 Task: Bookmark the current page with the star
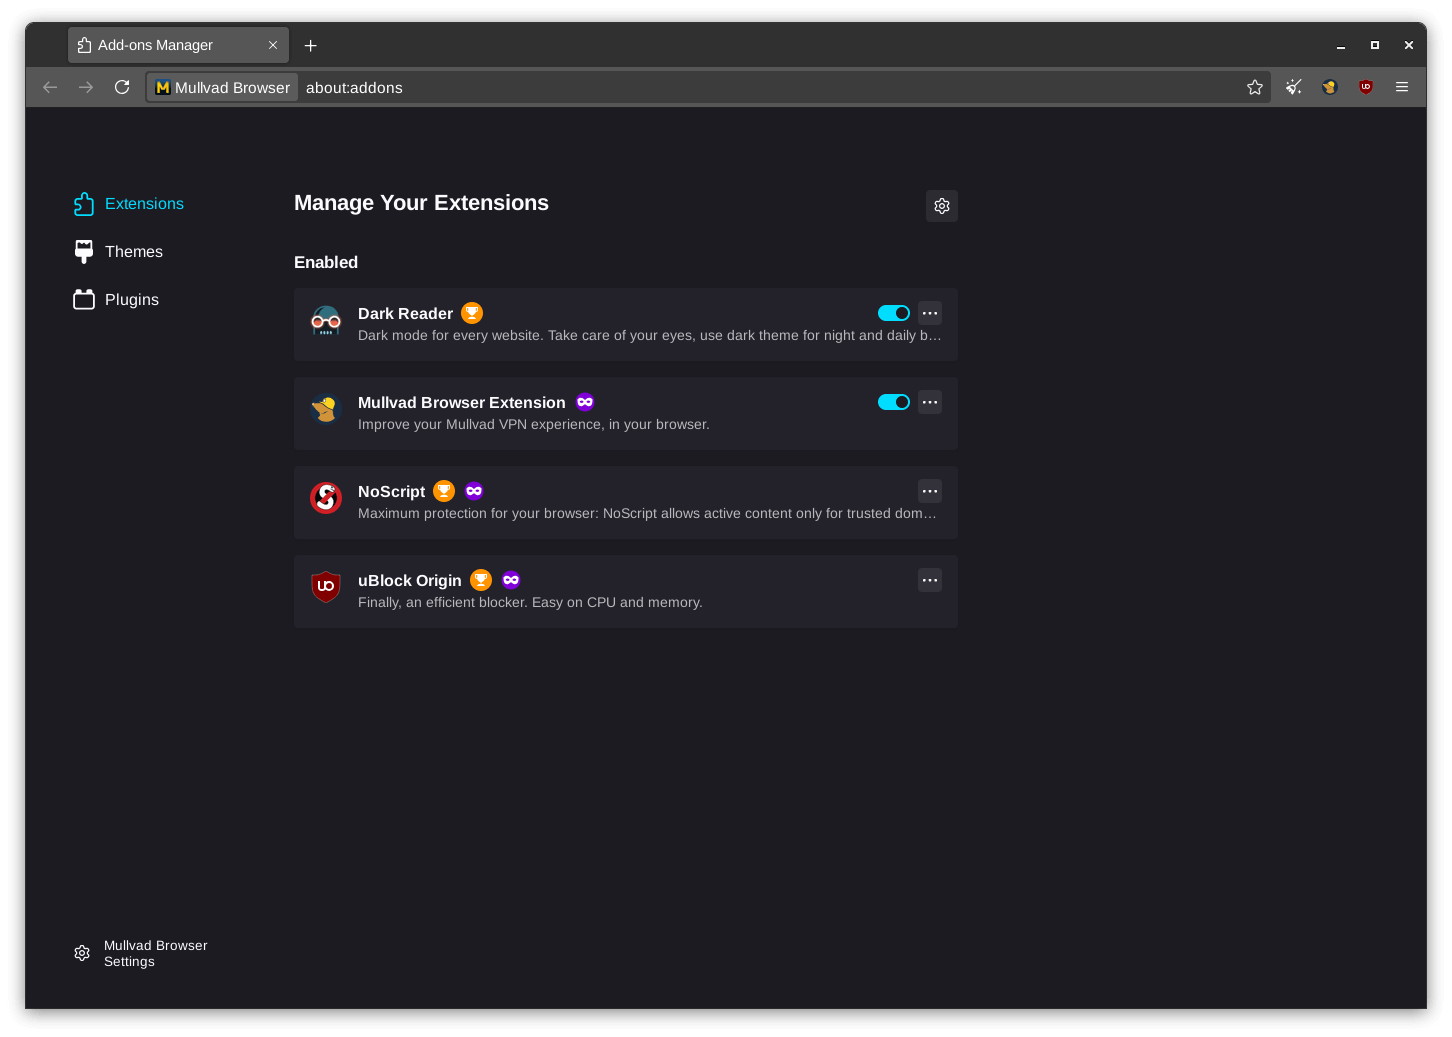click(x=1255, y=87)
